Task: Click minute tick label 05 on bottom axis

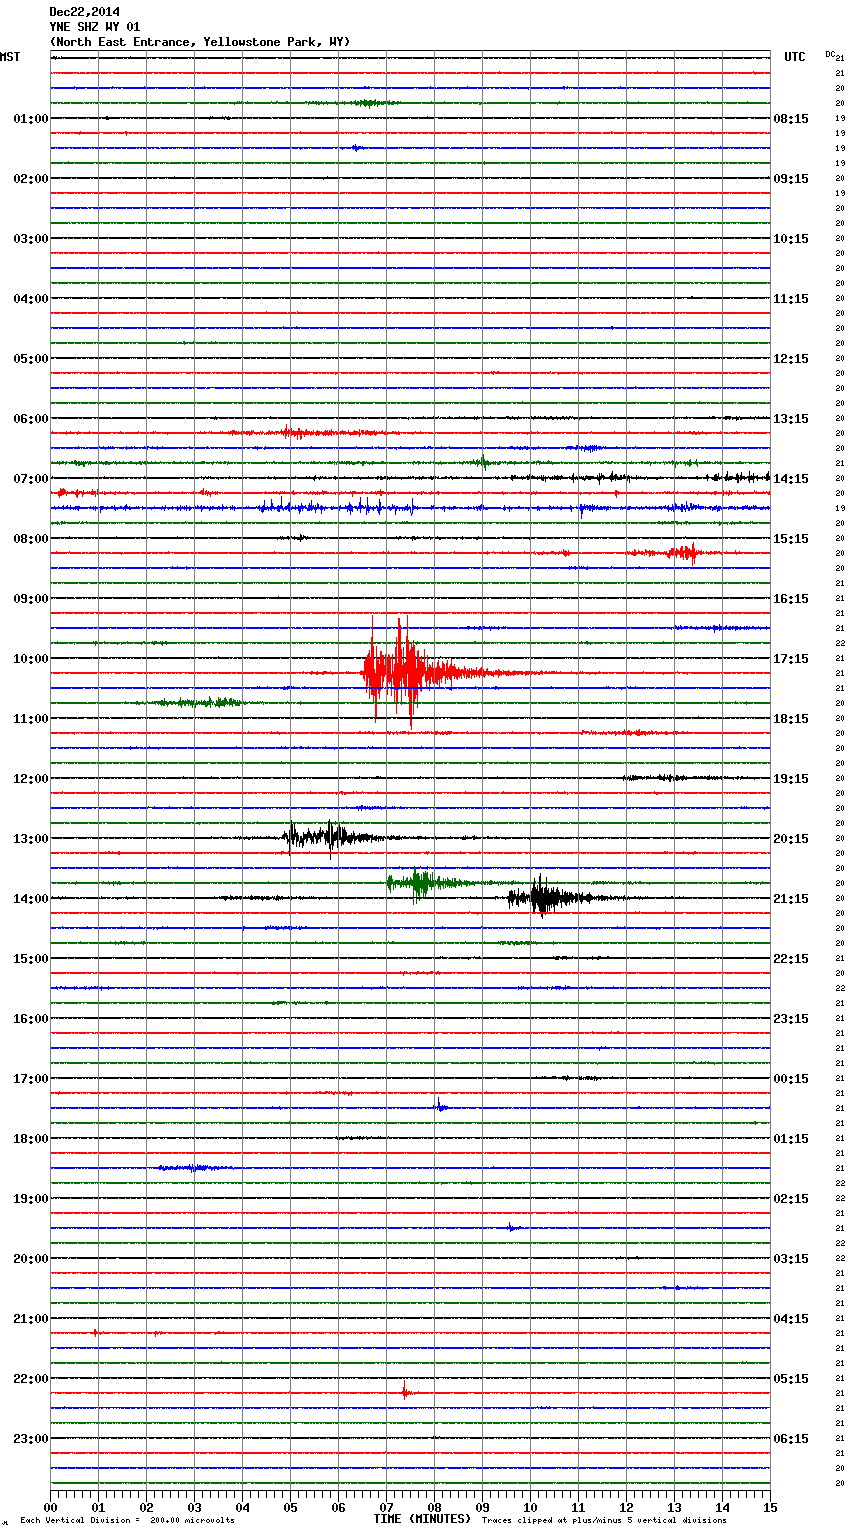Action: pos(290,1507)
